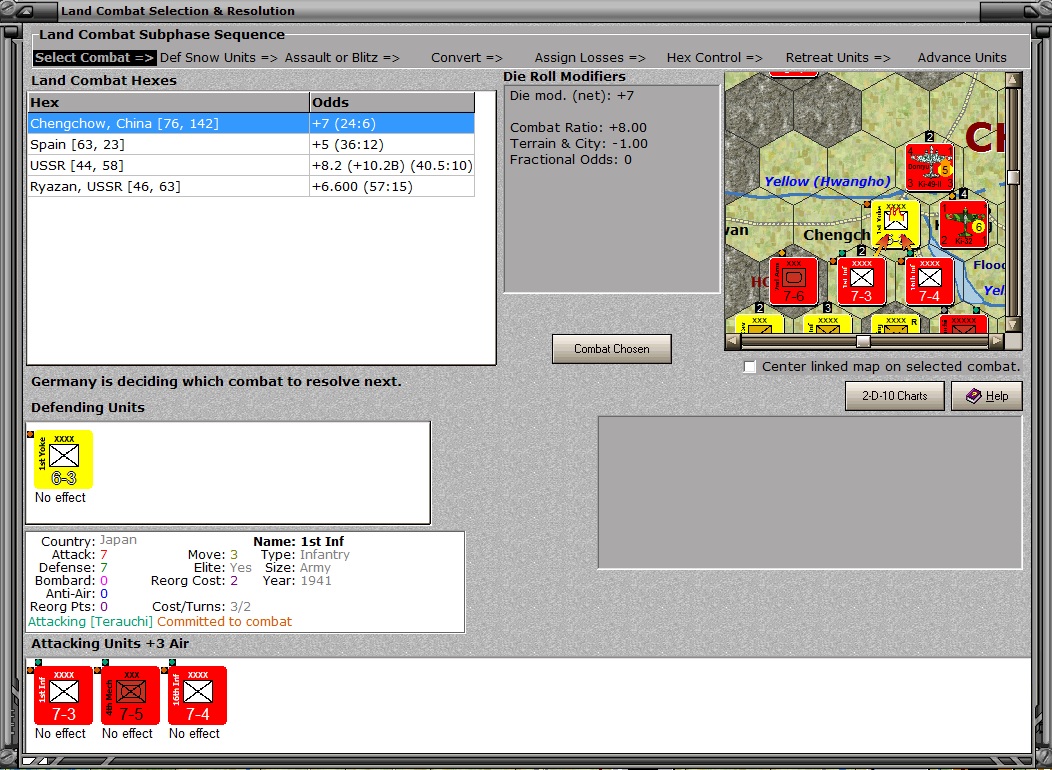Image resolution: width=1052 pixels, height=770 pixels.
Task: Enable Center linked map on selected combat
Action: pyautogui.click(x=749, y=367)
